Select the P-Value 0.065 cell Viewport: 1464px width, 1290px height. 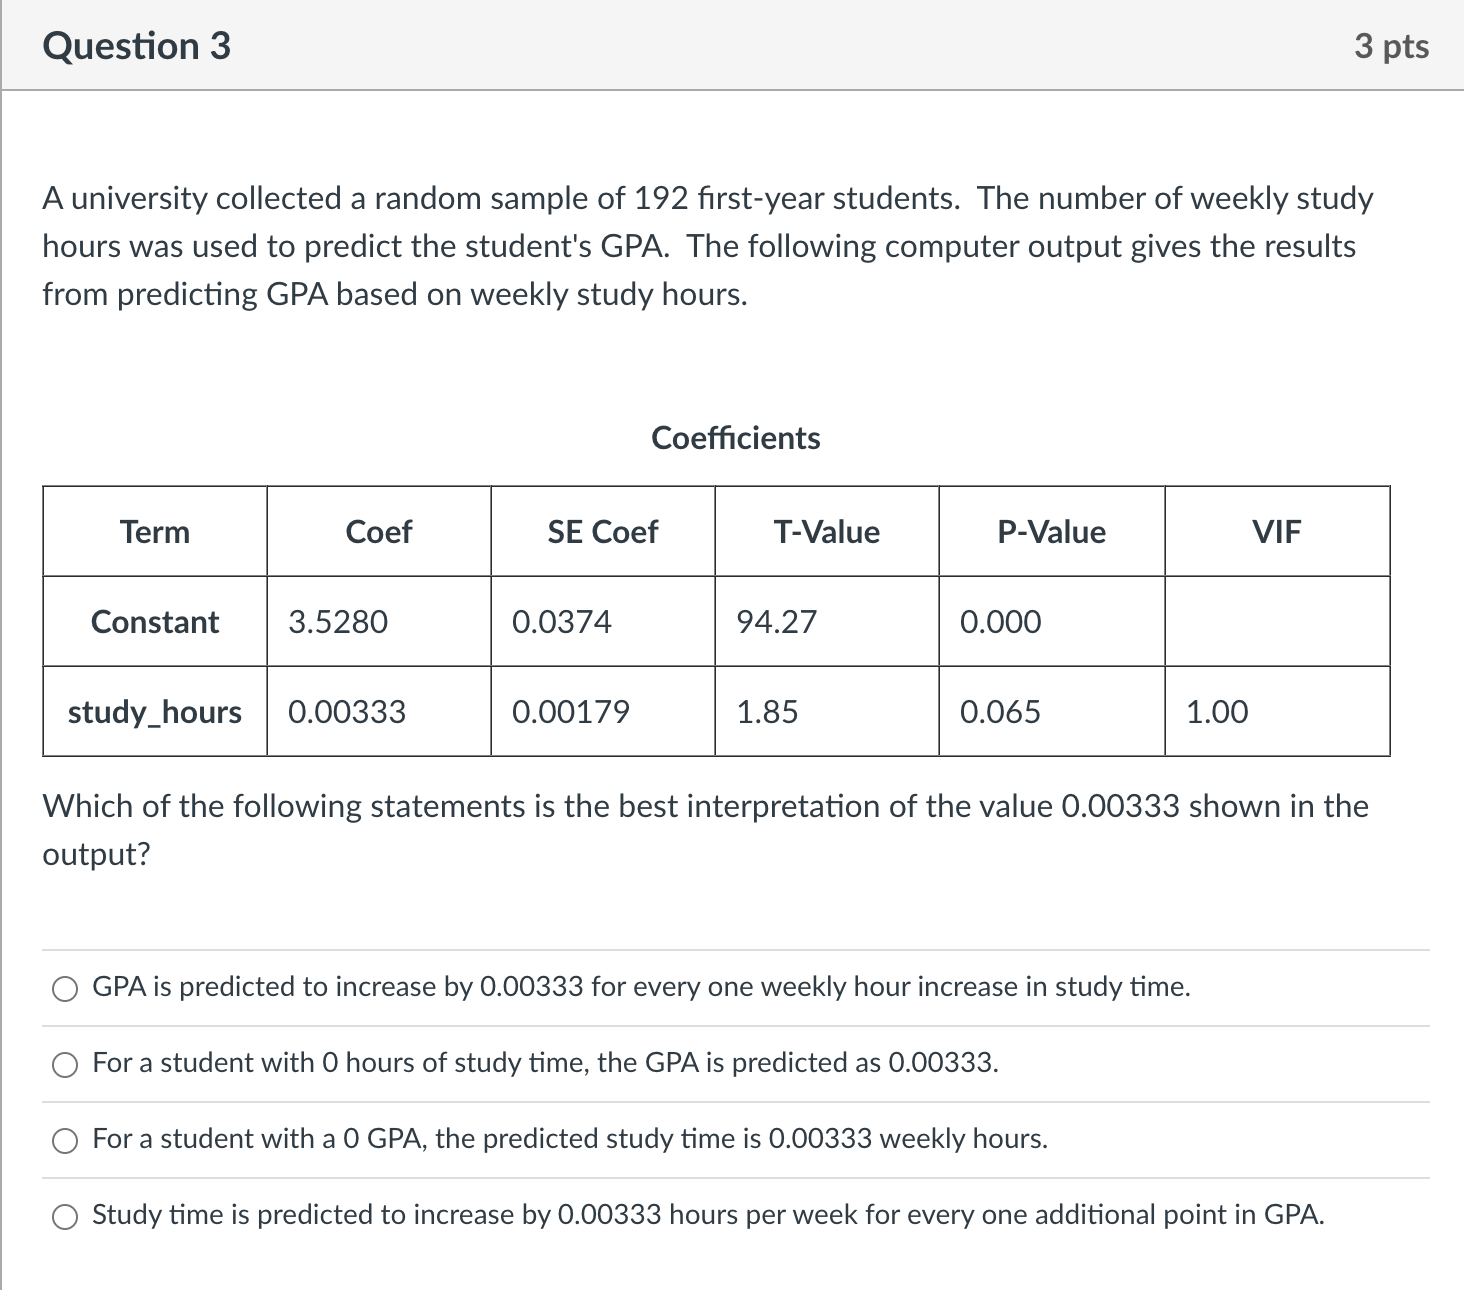(x=999, y=712)
